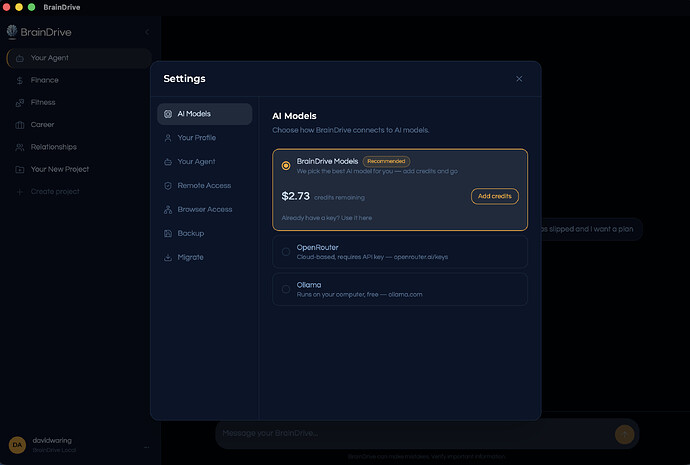This screenshot has width=690, height=465.
Task: Open Relationships in the left sidebar
Action: pyautogui.click(x=79, y=147)
